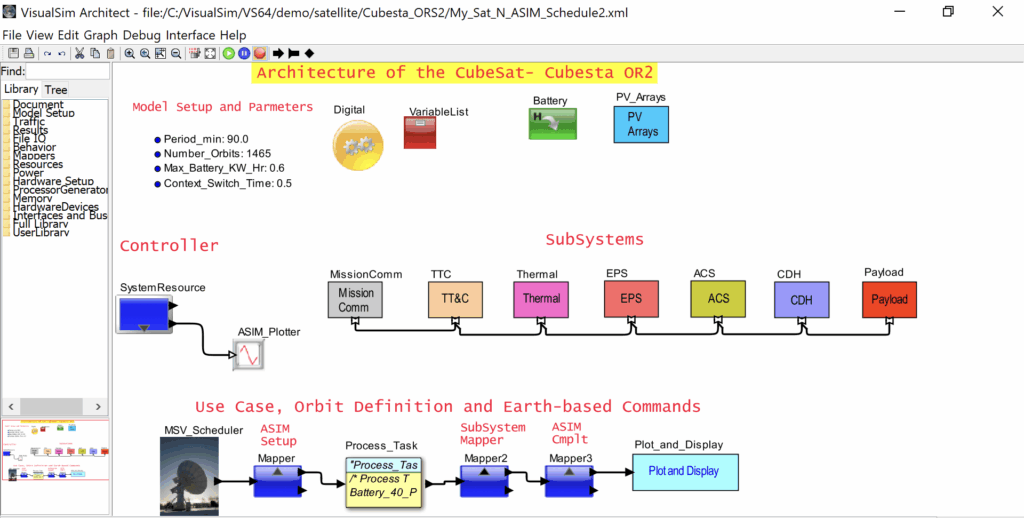
Task: Pause the simulation with blue button
Action: (244, 53)
